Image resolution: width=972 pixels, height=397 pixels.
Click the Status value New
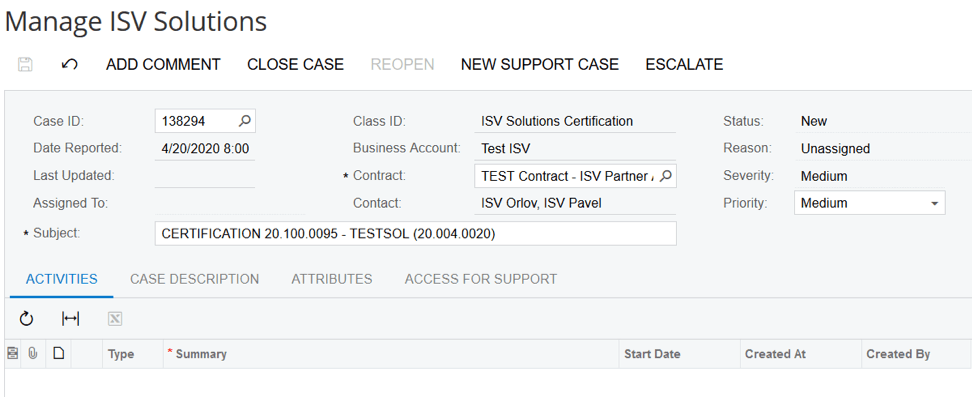(x=813, y=121)
